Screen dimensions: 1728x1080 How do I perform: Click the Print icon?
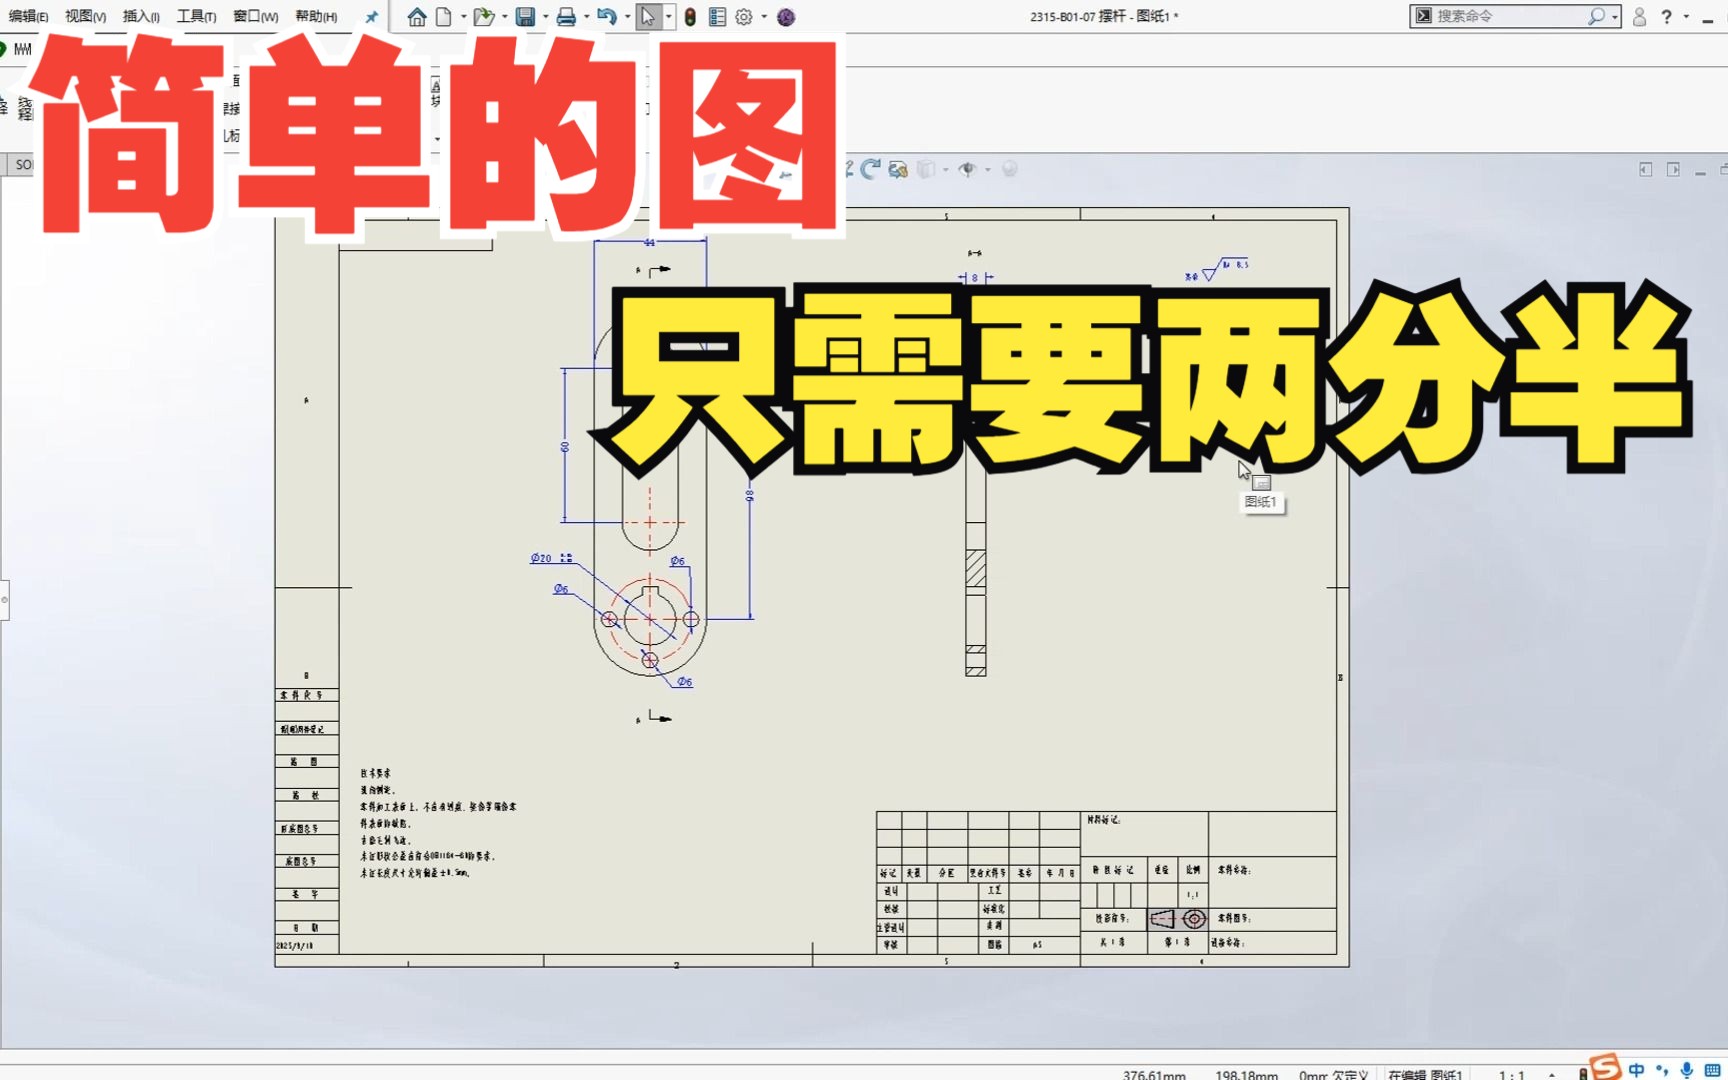(x=566, y=17)
